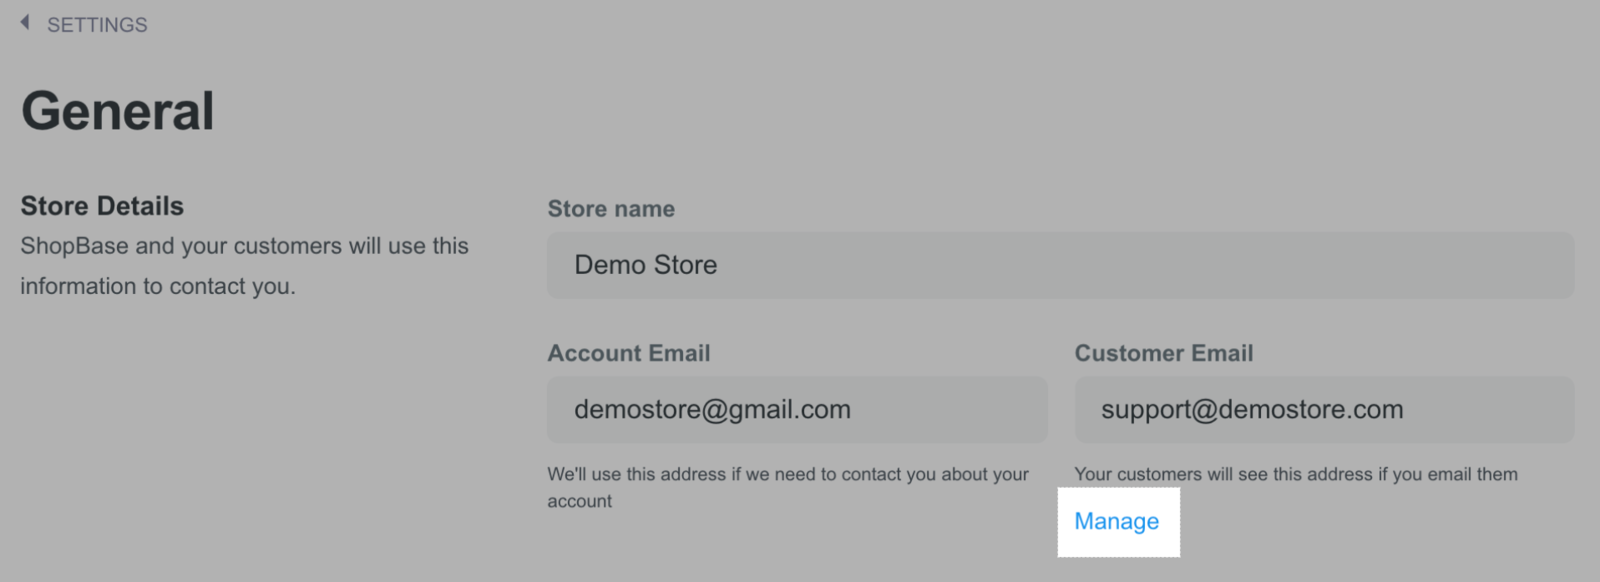
Task: Click the General page heading
Action: pyautogui.click(x=118, y=111)
